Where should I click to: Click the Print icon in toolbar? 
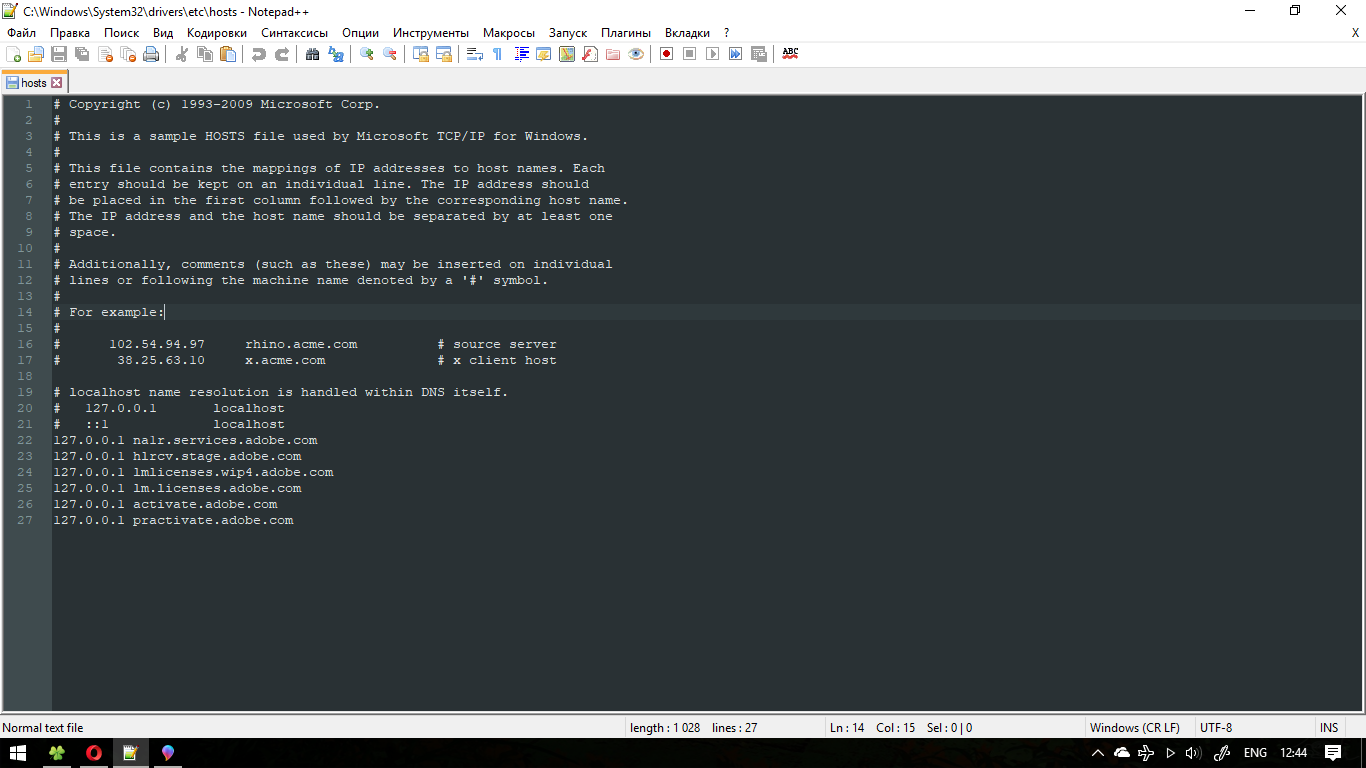click(x=151, y=54)
